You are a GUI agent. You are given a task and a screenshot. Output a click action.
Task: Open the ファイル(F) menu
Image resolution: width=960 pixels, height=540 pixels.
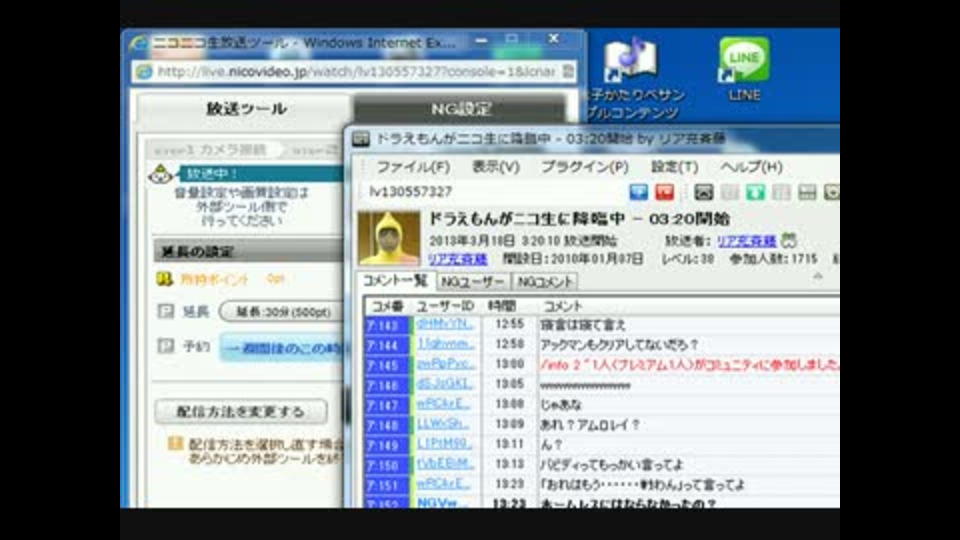click(x=413, y=167)
